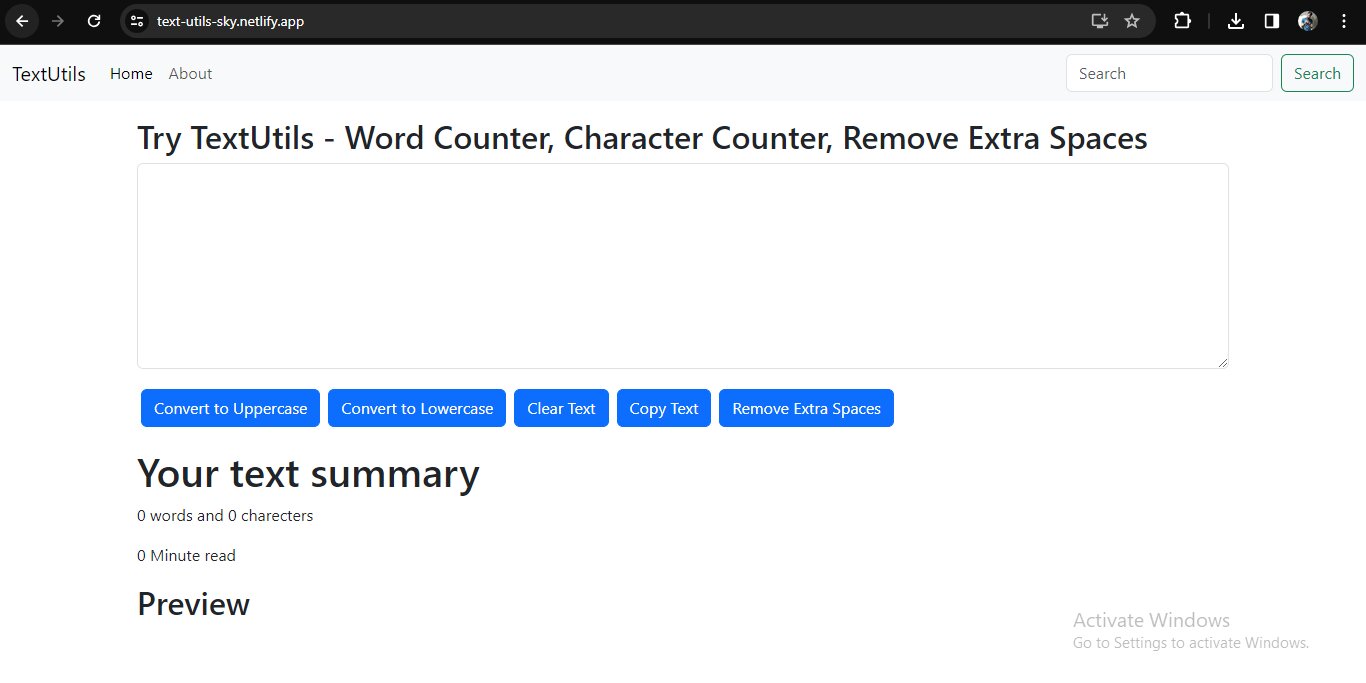This screenshot has width=1366, height=683.
Task: Open the browser Downloads icon
Action: pyautogui.click(x=1236, y=21)
